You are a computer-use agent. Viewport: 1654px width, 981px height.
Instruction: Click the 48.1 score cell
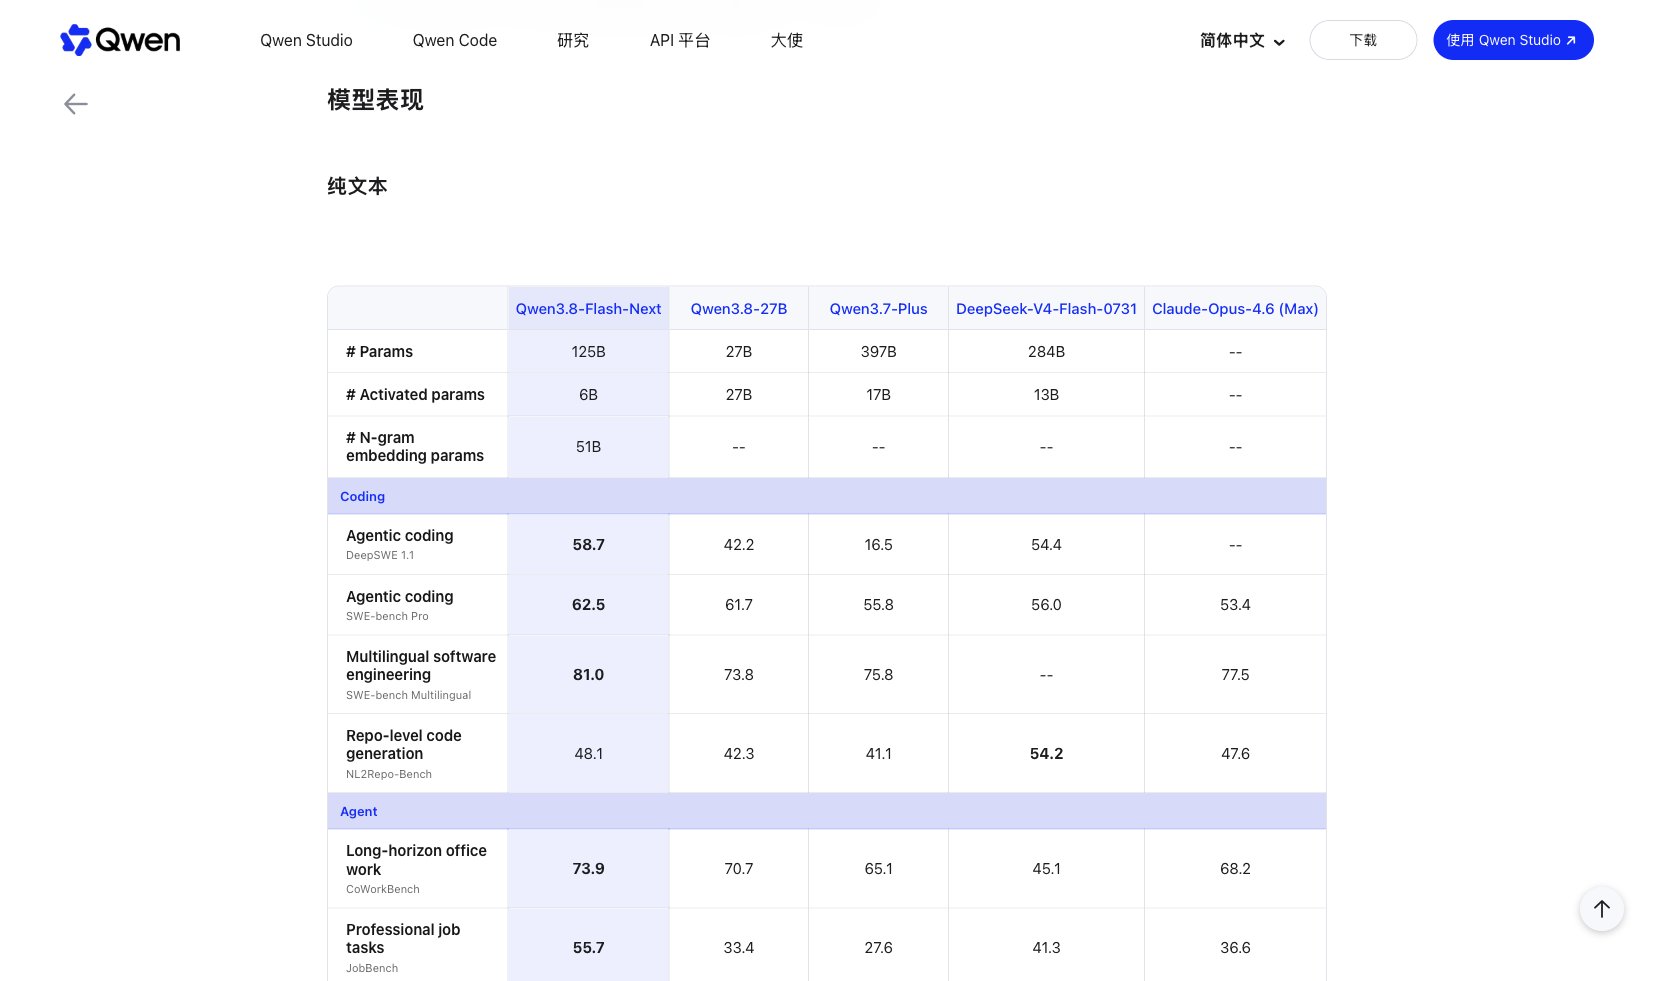[x=588, y=754]
